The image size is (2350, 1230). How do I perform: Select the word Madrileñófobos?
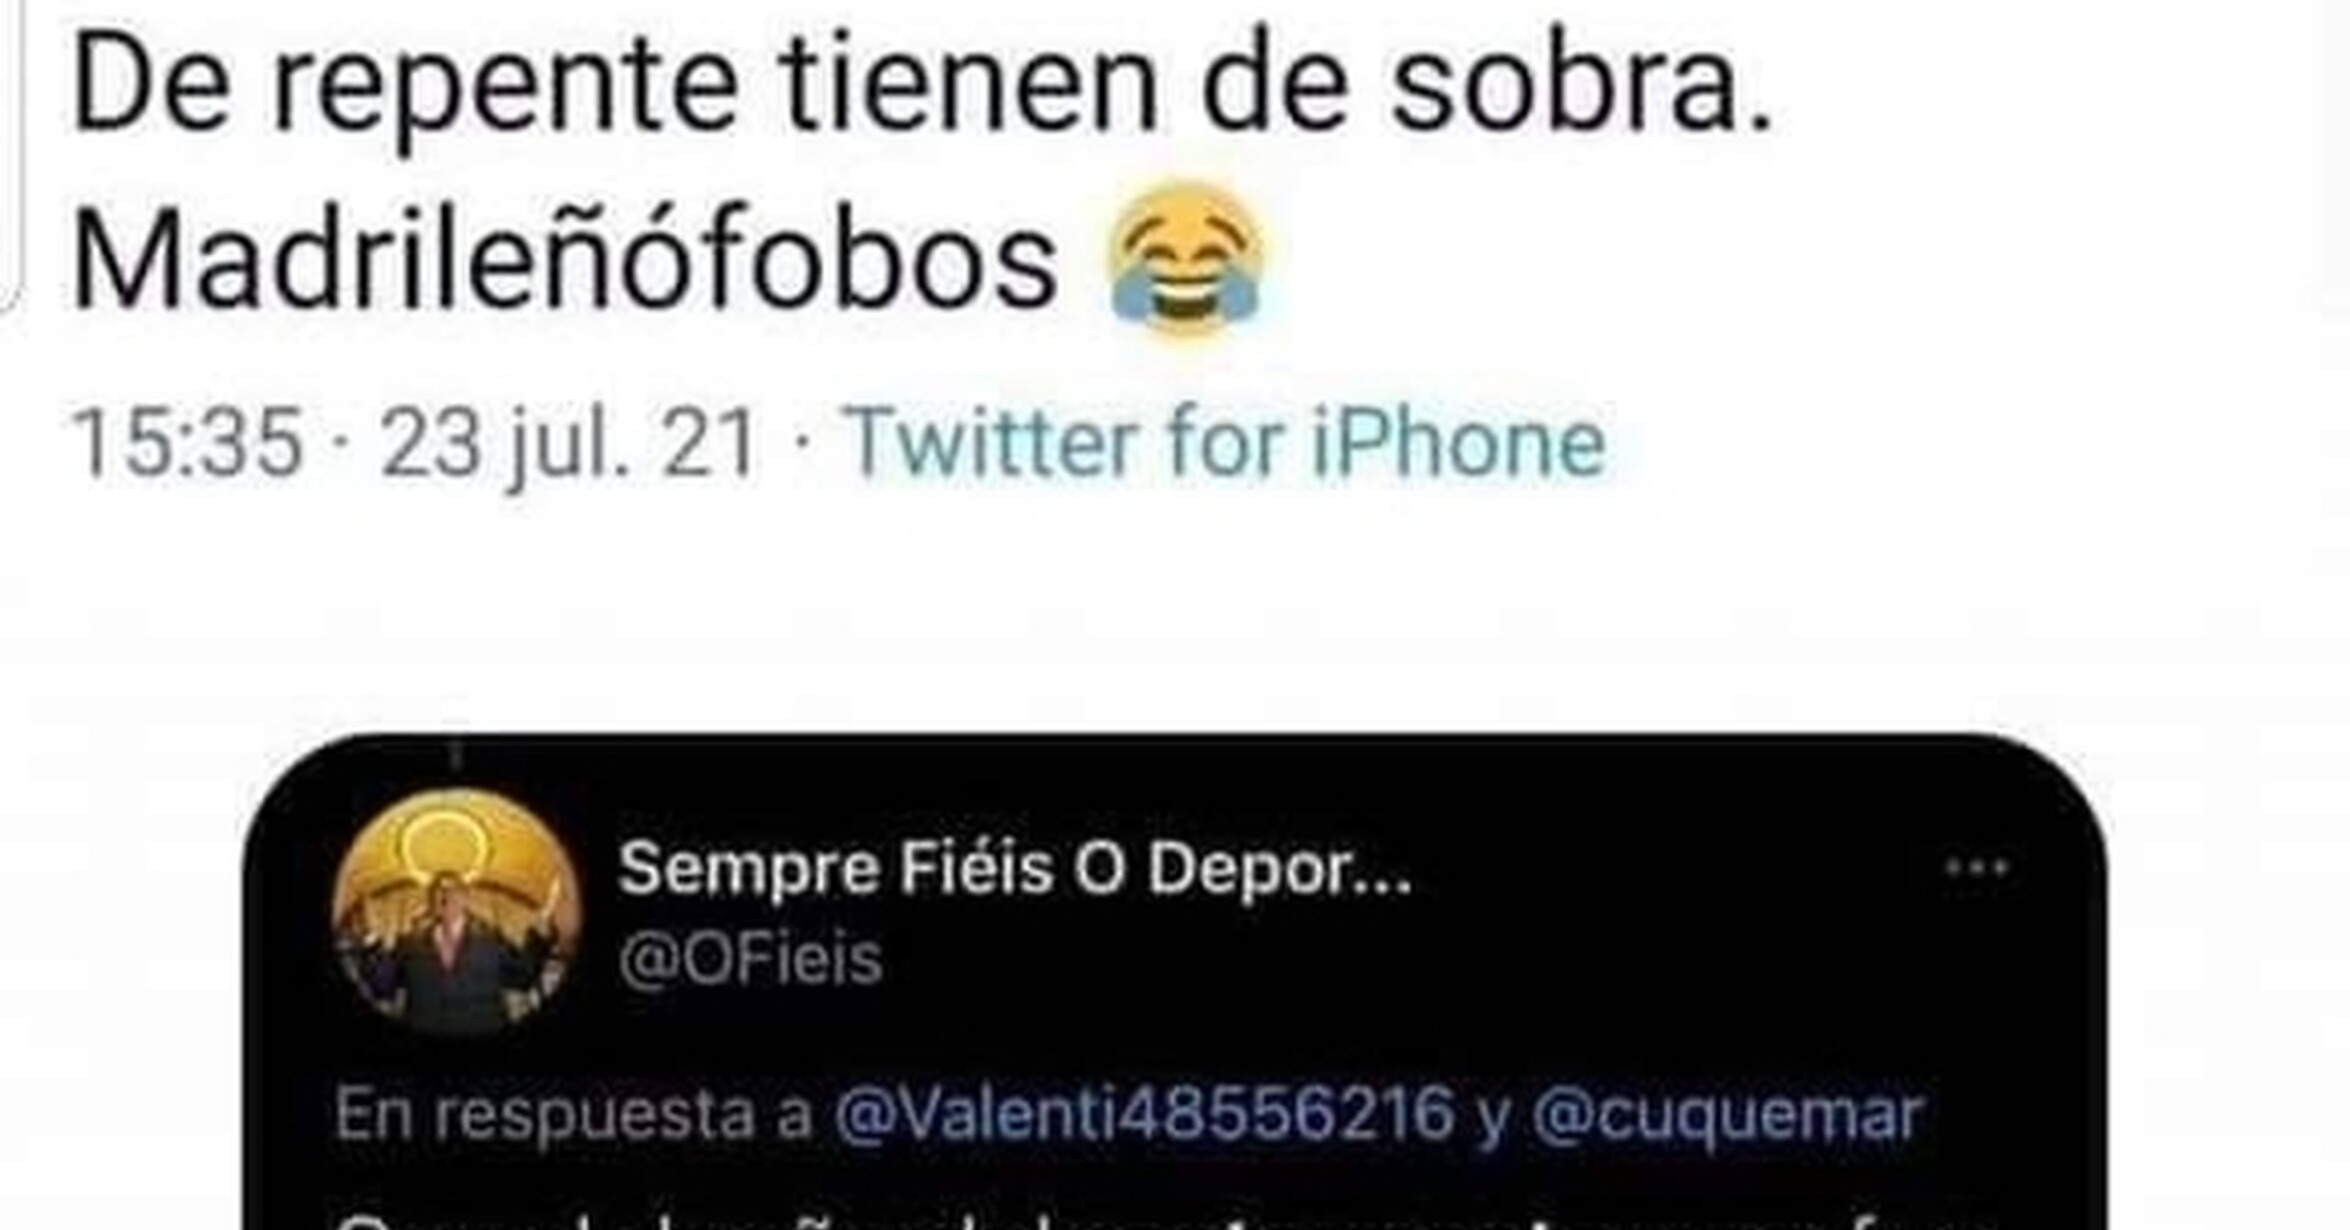tap(565, 260)
